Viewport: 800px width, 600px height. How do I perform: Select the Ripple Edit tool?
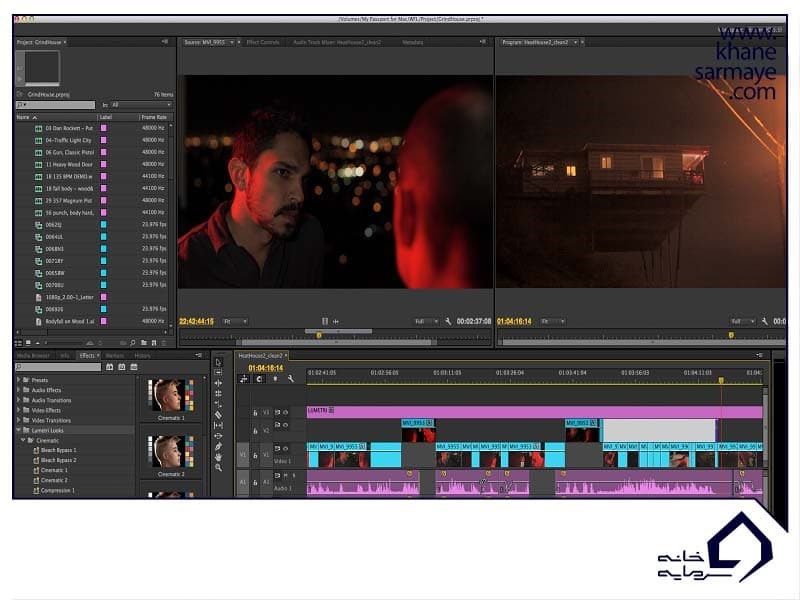click(x=218, y=383)
